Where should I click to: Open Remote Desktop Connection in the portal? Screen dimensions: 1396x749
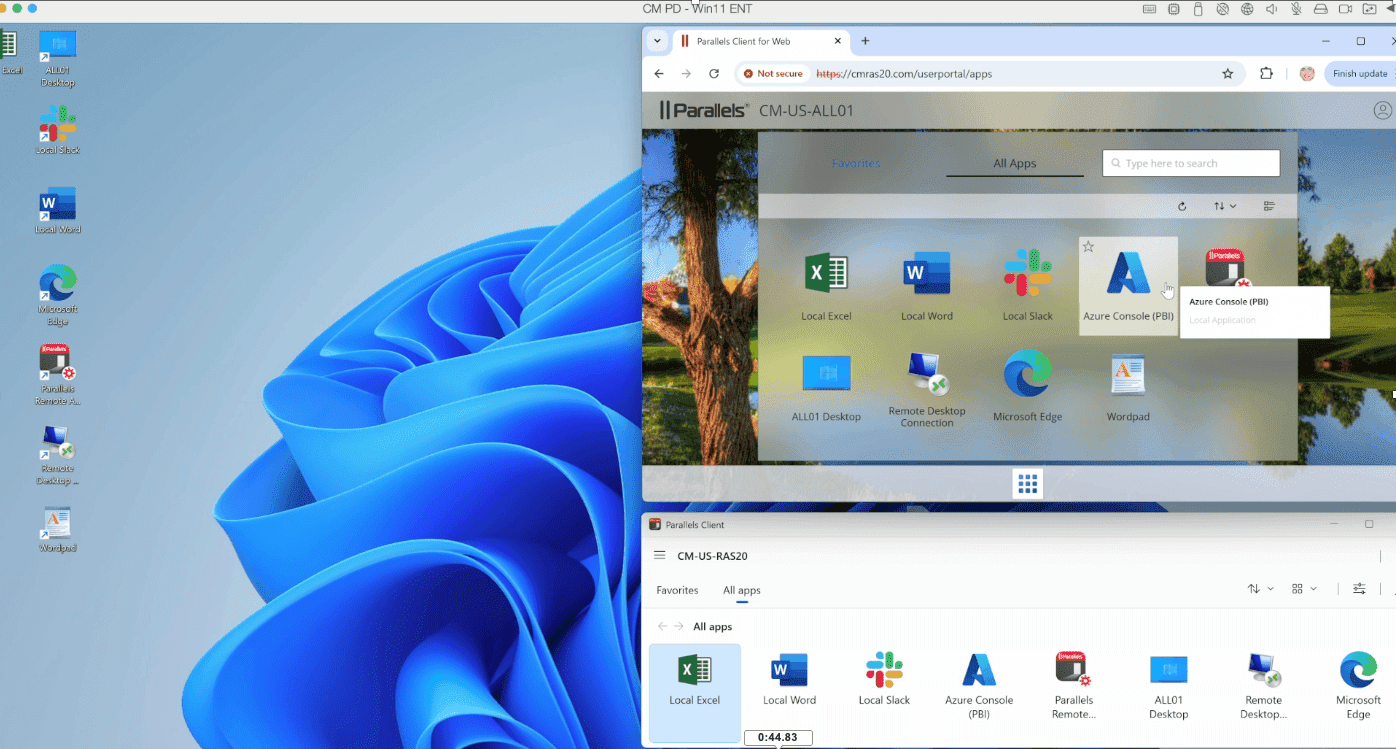click(x=927, y=385)
